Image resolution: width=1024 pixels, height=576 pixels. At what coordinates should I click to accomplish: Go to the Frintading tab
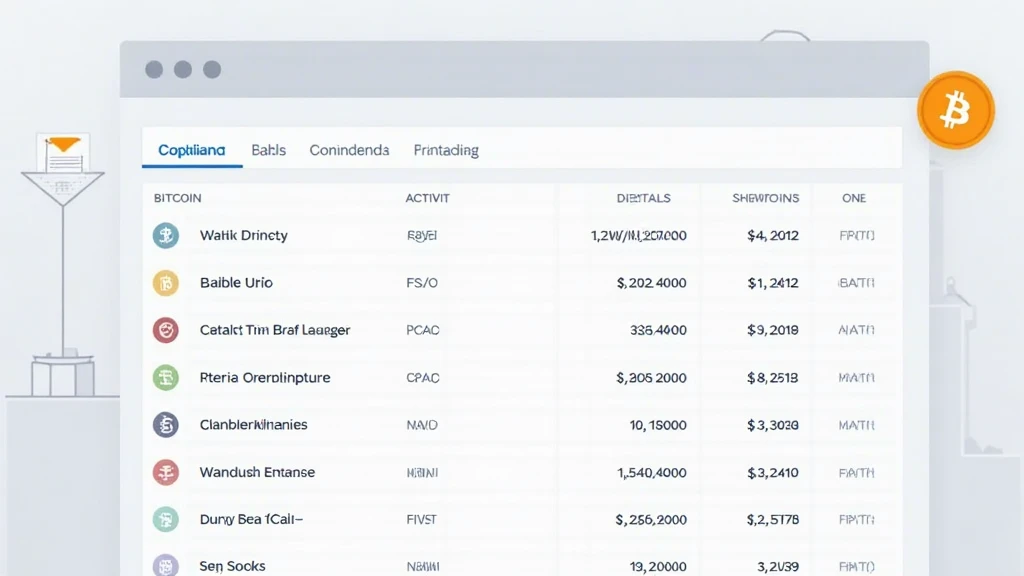(446, 150)
